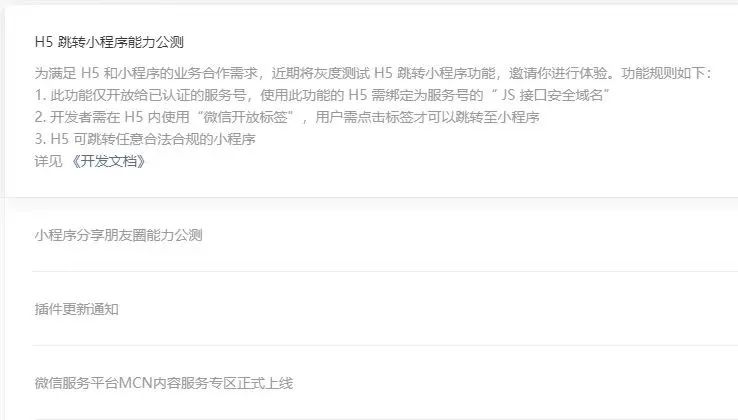Click rule 3 about 合法合规的小程序
The width and height of the screenshot is (738, 420).
coord(145,139)
